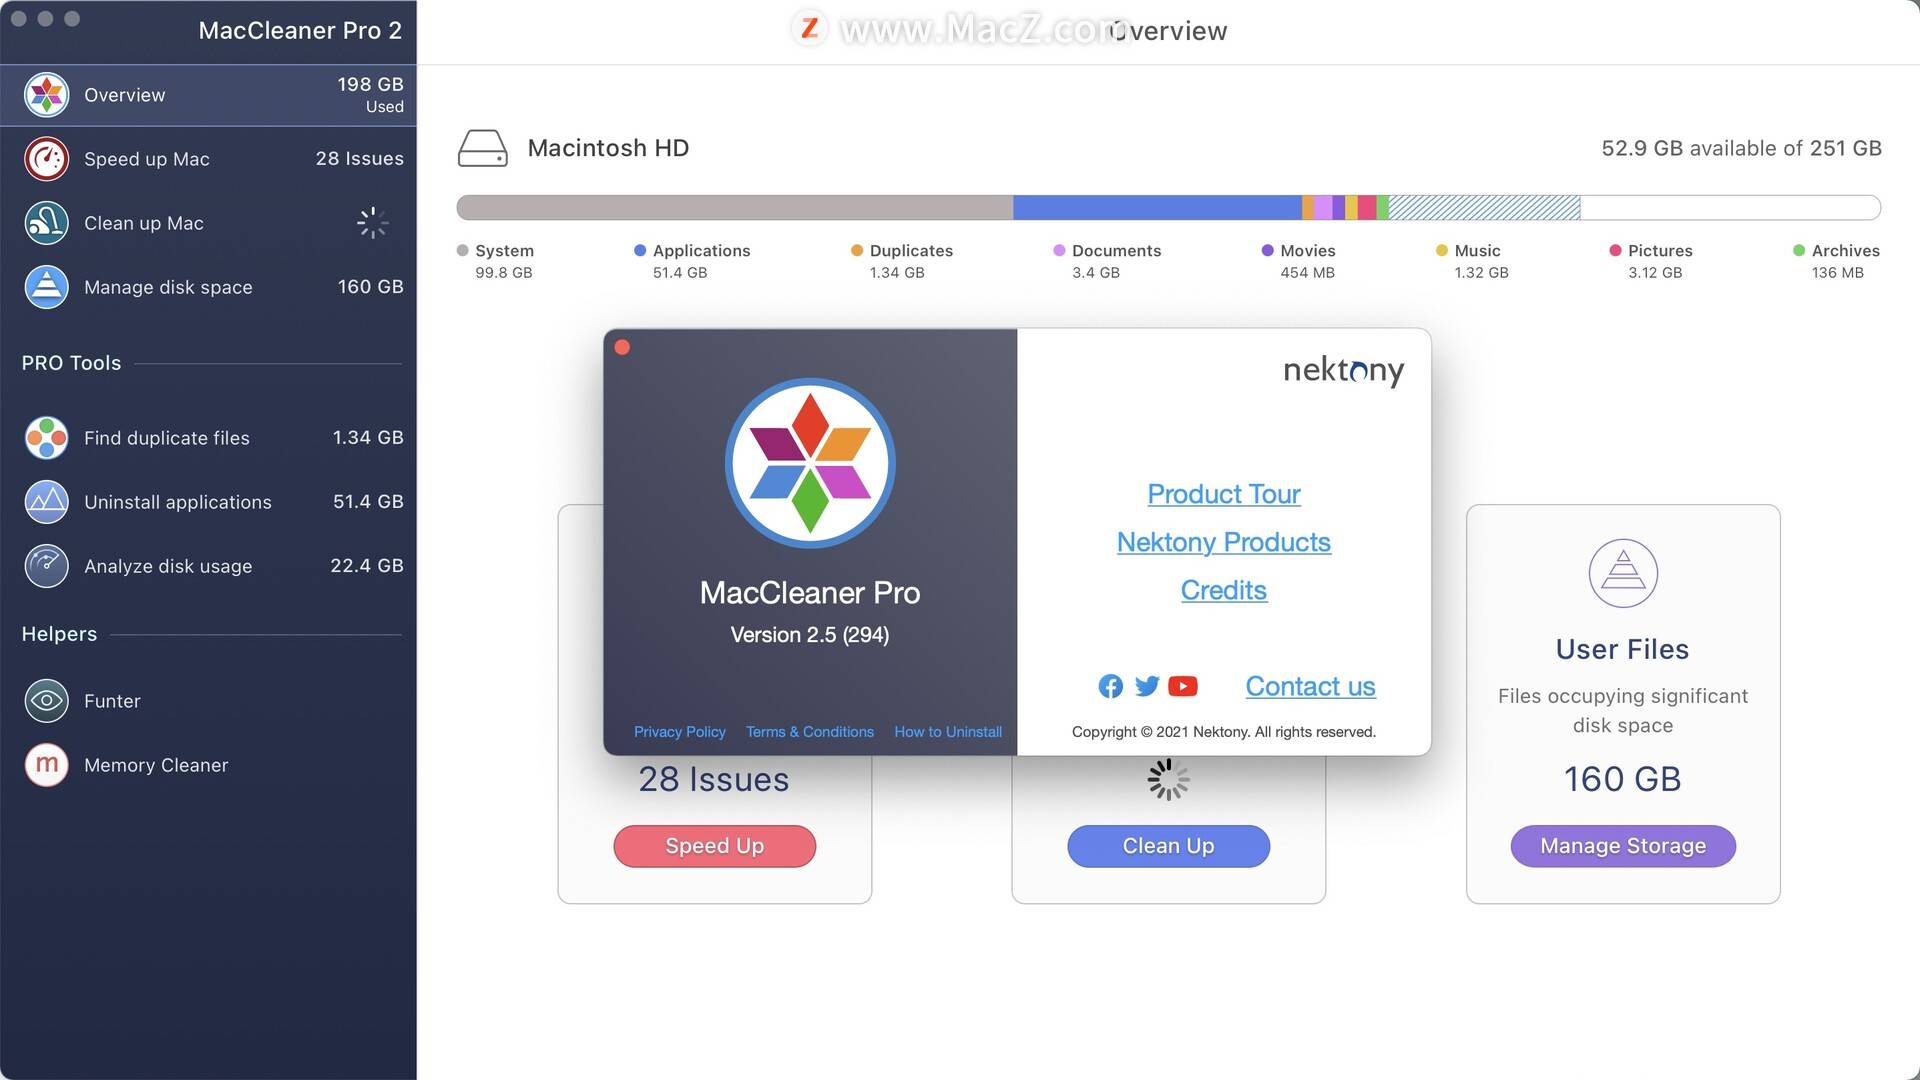The image size is (1920, 1080).
Task: Click the User Files pyramid icon
Action: (x=1623, y=573)
